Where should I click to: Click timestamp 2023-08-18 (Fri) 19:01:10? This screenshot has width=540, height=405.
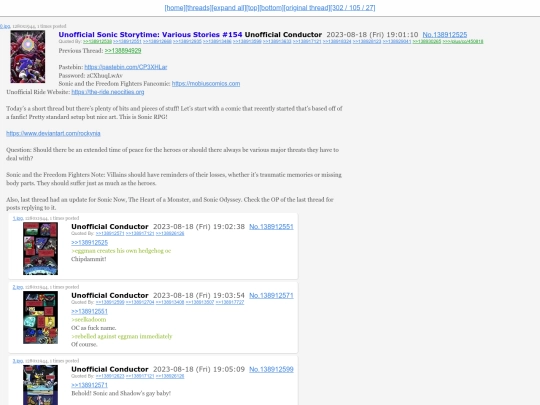coord(372,34)
